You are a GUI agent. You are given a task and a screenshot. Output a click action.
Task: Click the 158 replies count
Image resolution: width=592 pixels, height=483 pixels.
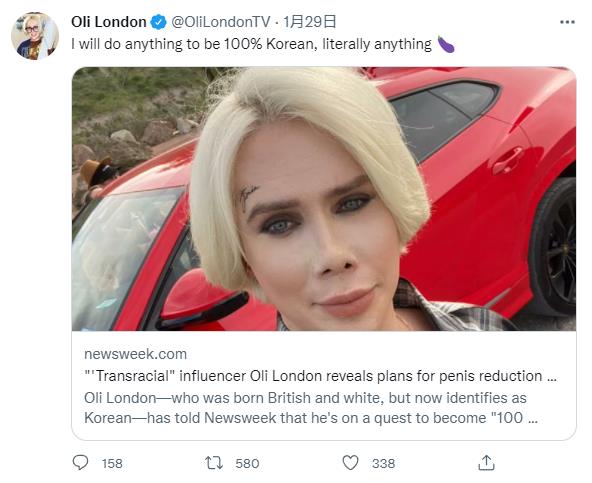(112, 463)
